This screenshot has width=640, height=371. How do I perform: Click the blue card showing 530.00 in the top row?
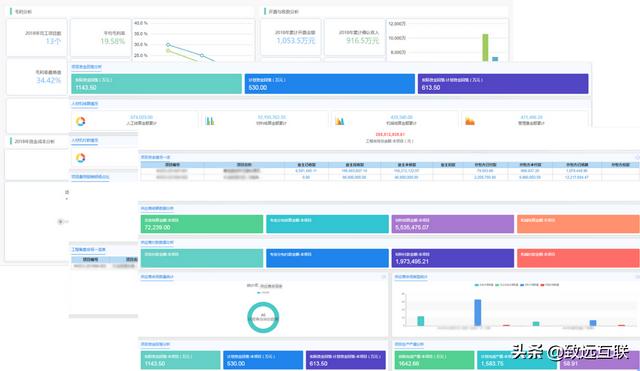coord(329,84)
